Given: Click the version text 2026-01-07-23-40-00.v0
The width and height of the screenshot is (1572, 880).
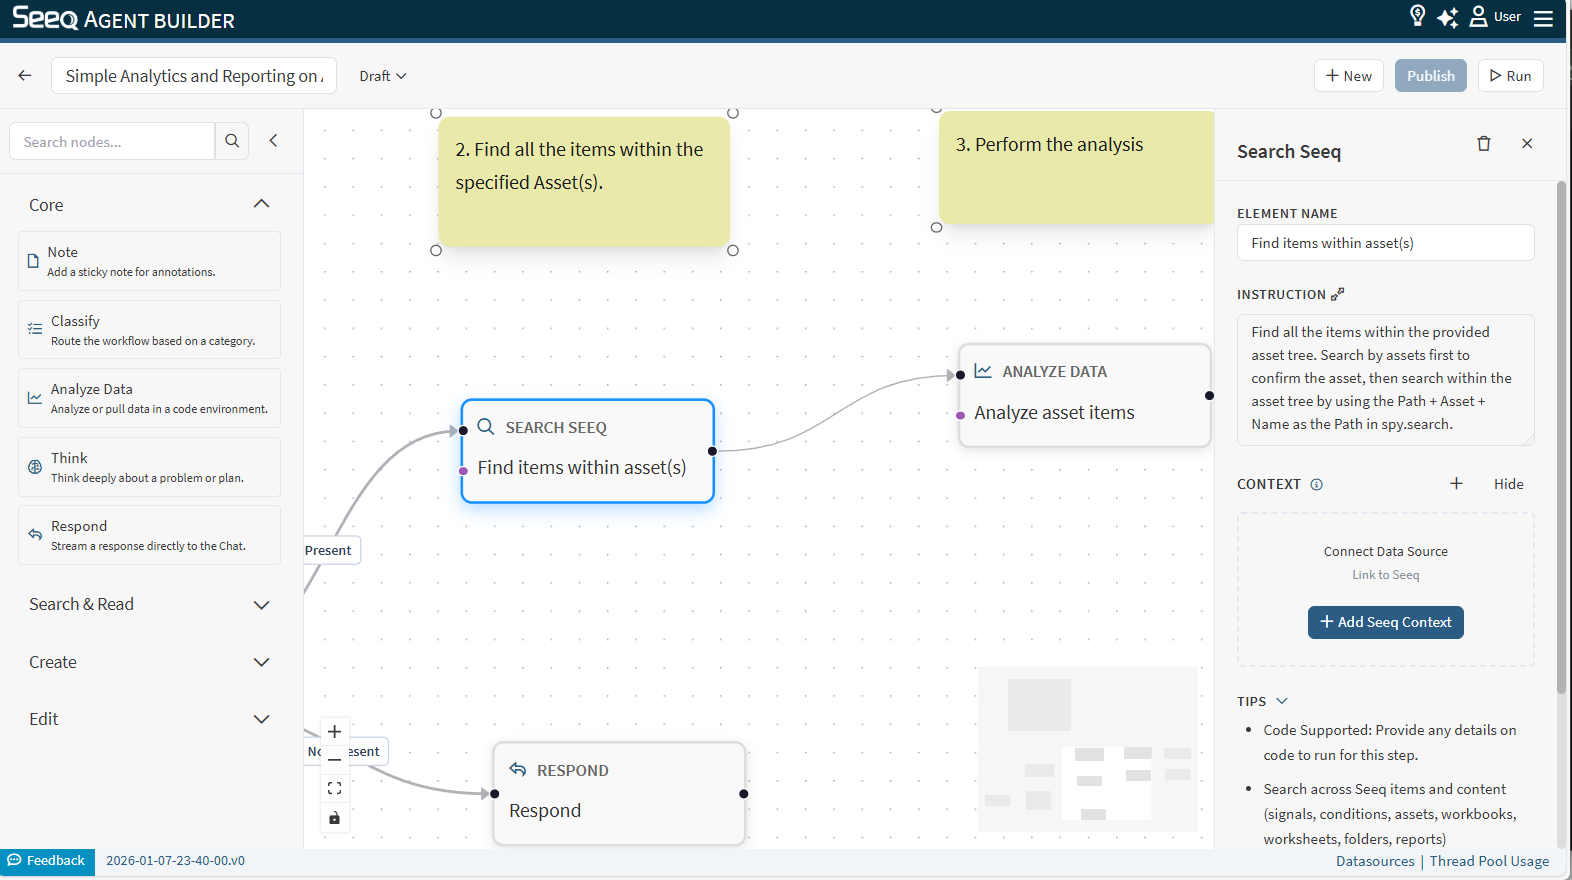Looking at the screenshot, I should click(176, 861).
